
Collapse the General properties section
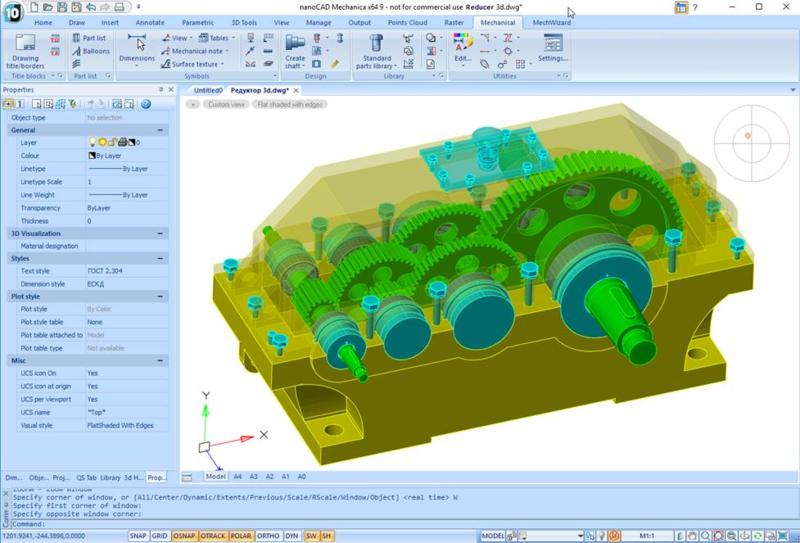click(160, 130)
